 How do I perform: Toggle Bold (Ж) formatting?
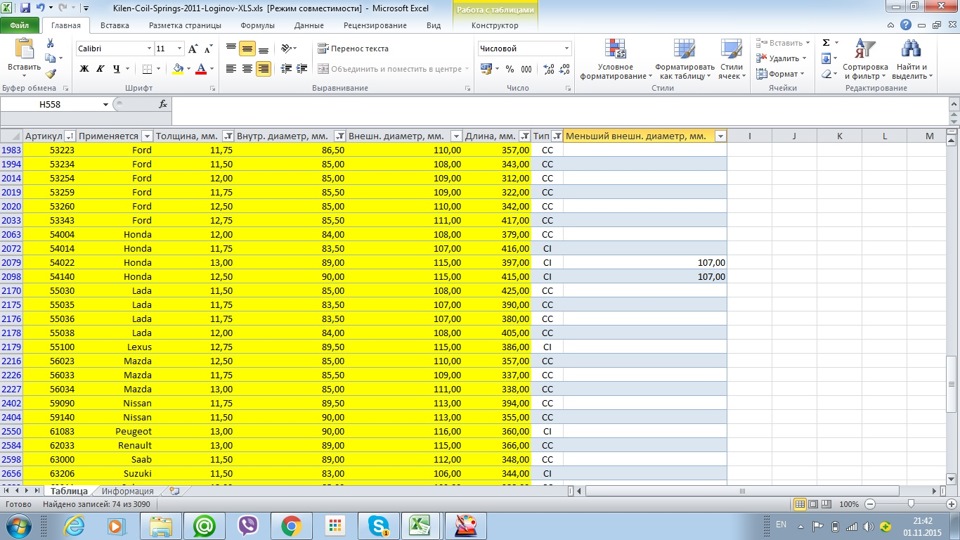pos(84,69)
